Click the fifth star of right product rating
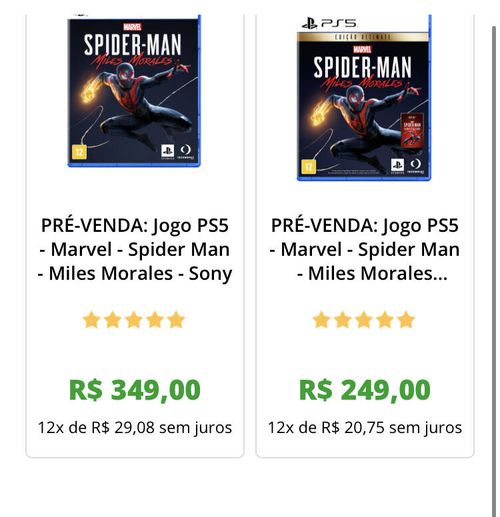Image resolution: width=500 pixels, height=517 pixels. pyautogui.click(x=406, y=320)
